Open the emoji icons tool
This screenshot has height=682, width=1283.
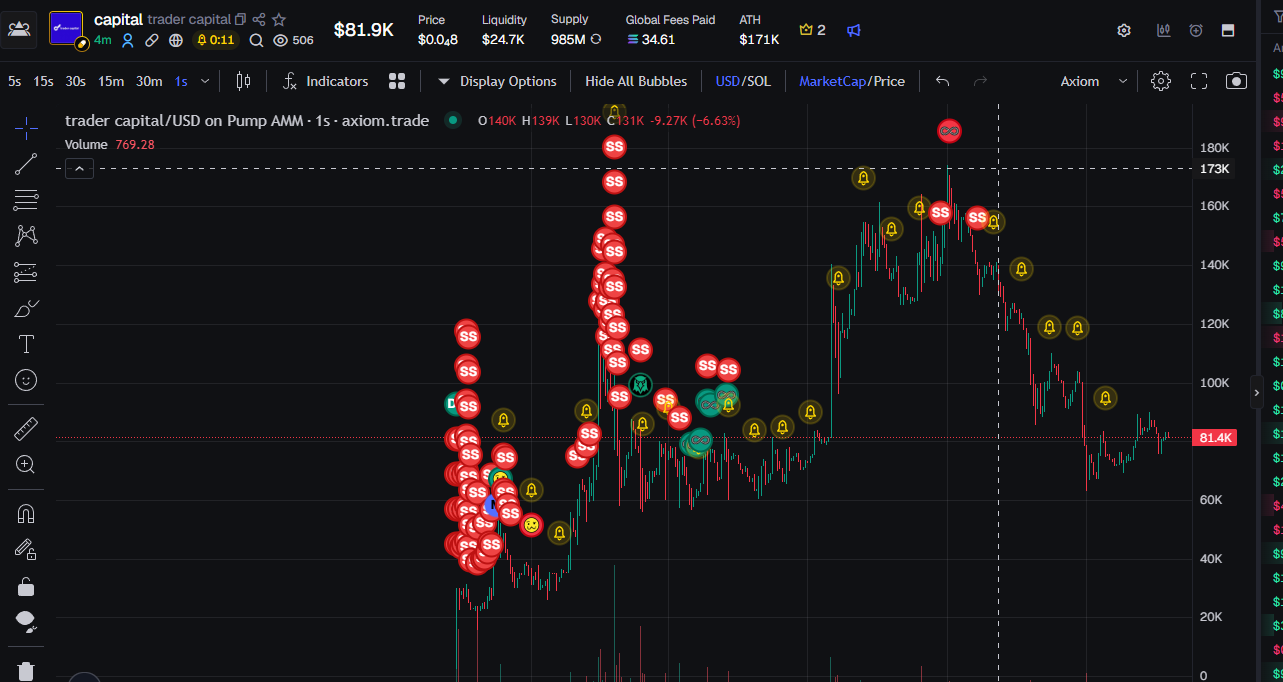point(26,380)
